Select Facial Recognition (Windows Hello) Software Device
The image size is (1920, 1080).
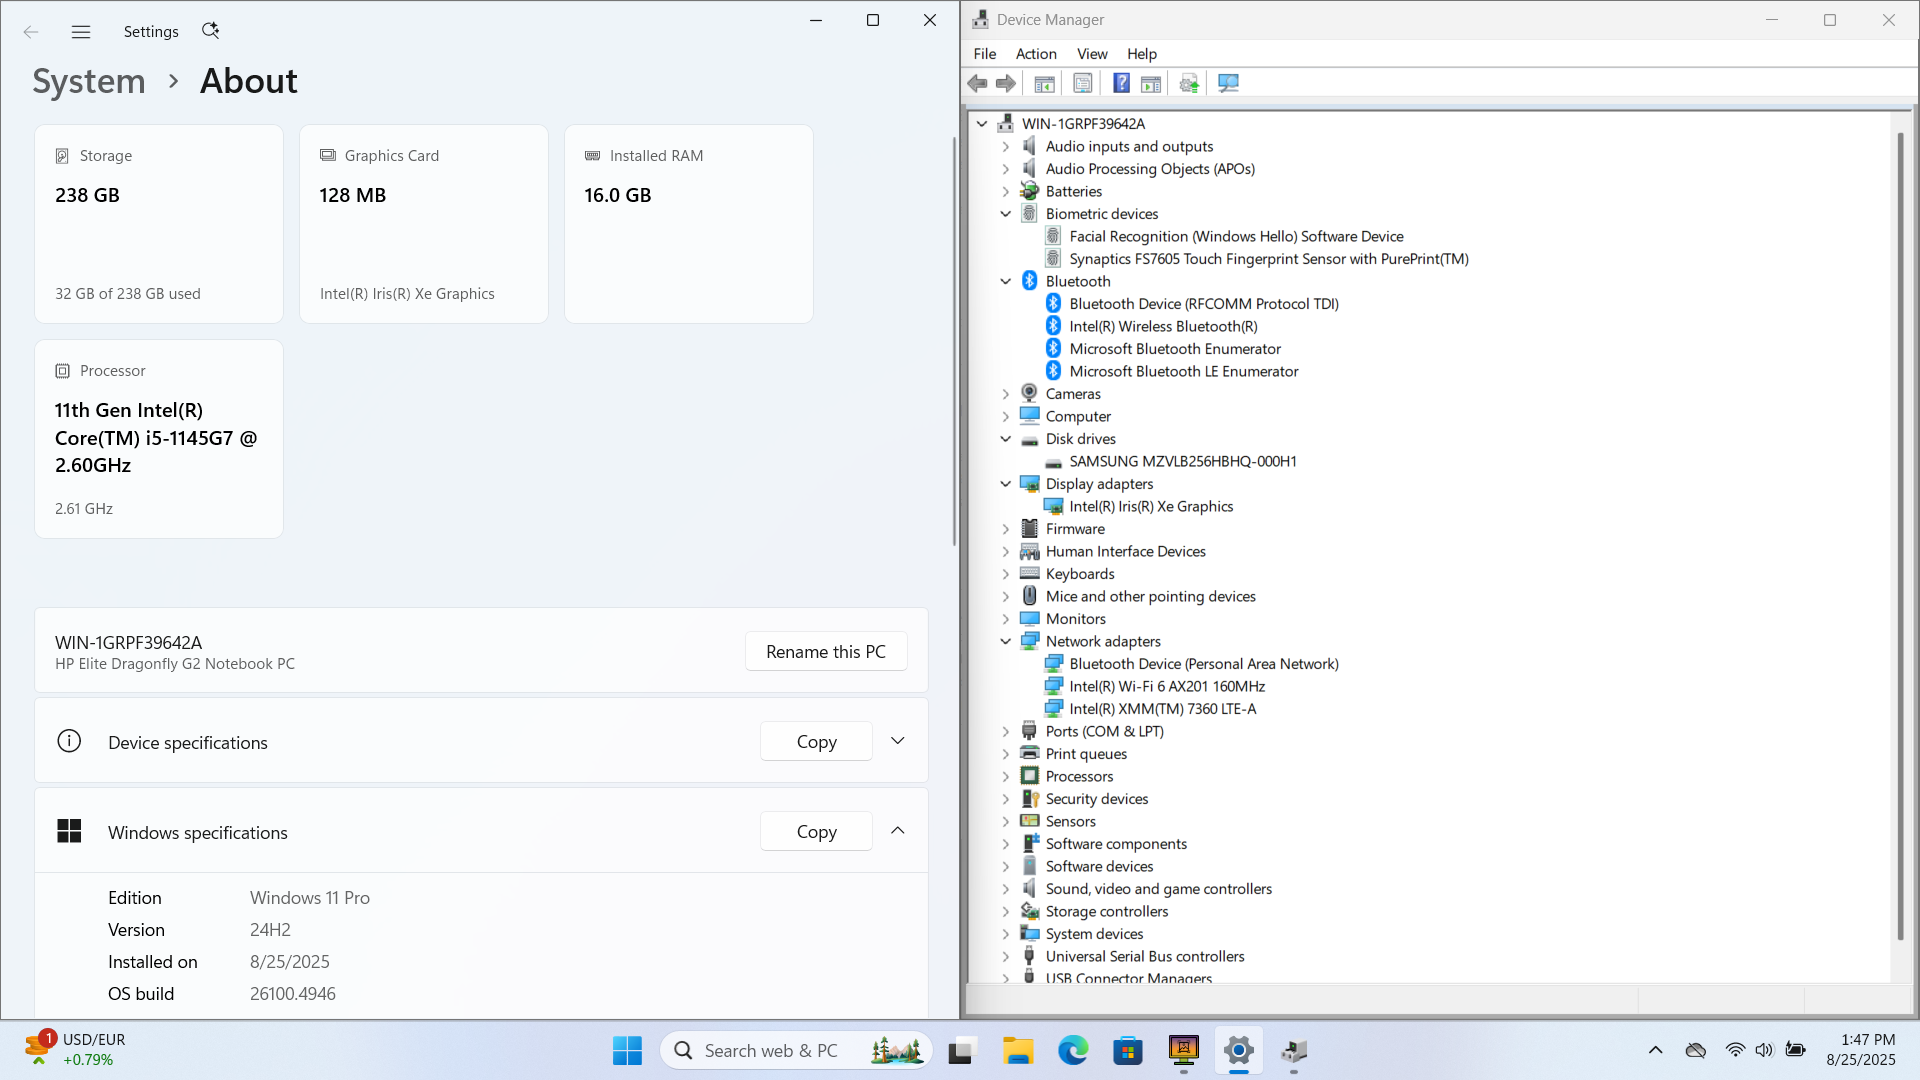point(1236,237)
